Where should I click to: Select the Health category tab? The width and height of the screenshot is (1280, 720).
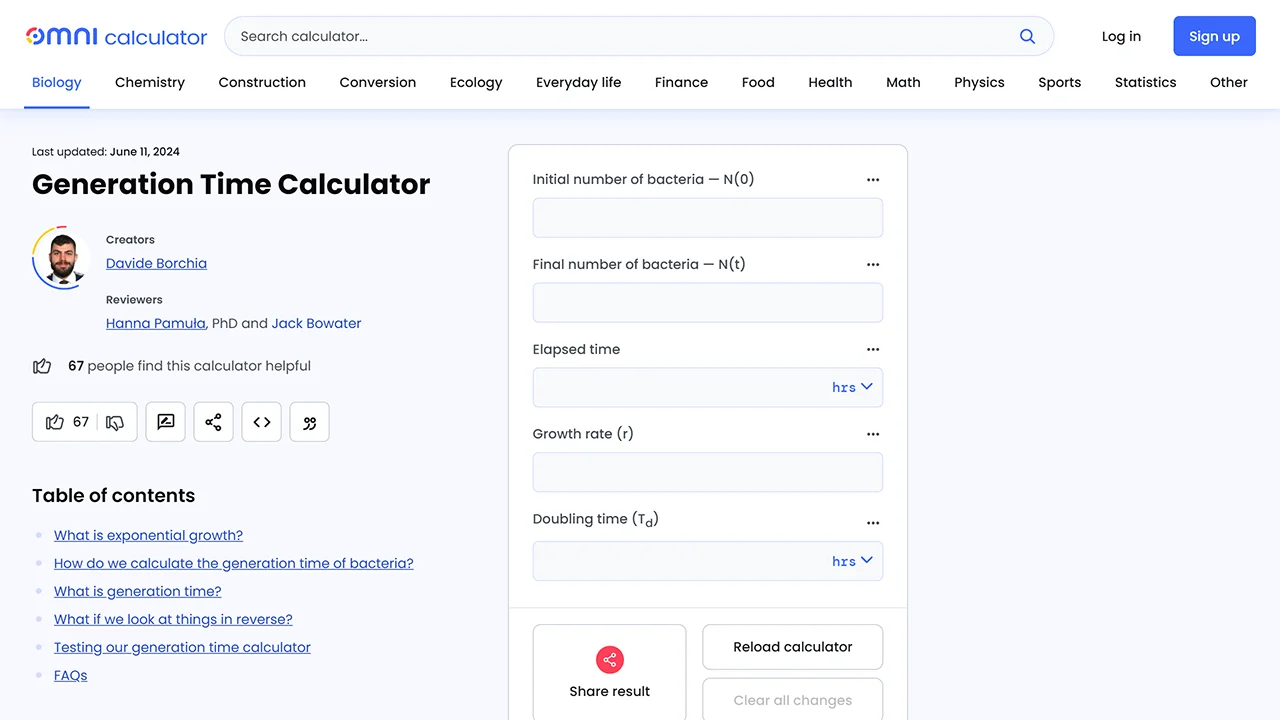click(830, 82)
